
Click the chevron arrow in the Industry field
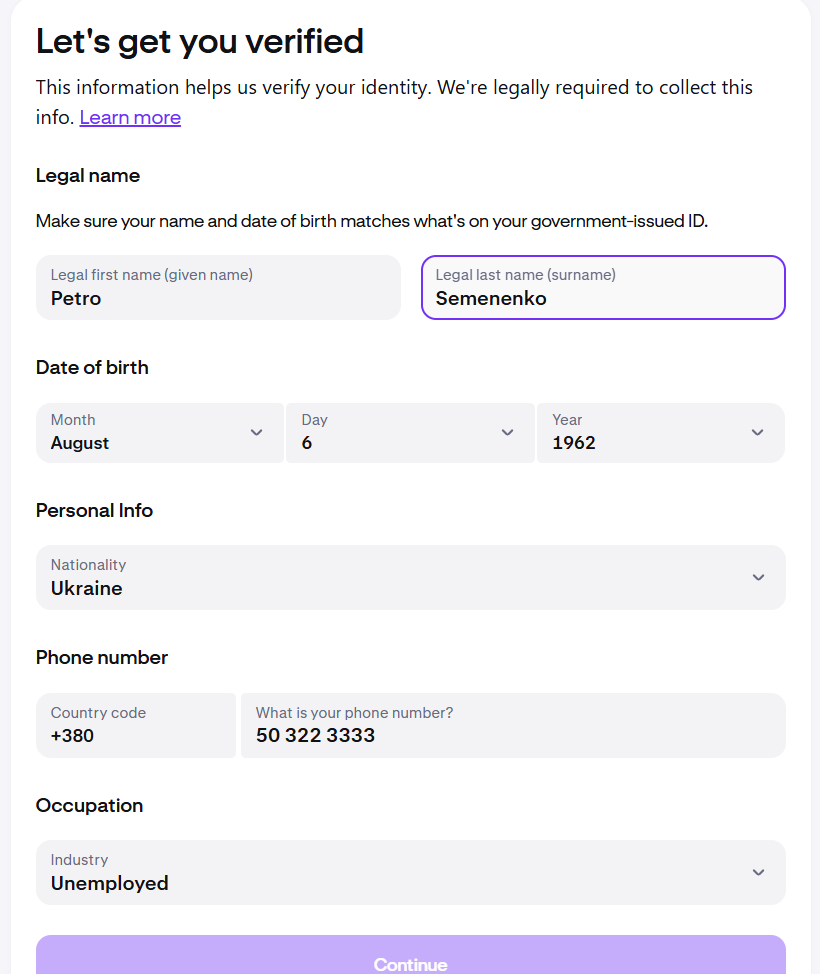point(758,872)
